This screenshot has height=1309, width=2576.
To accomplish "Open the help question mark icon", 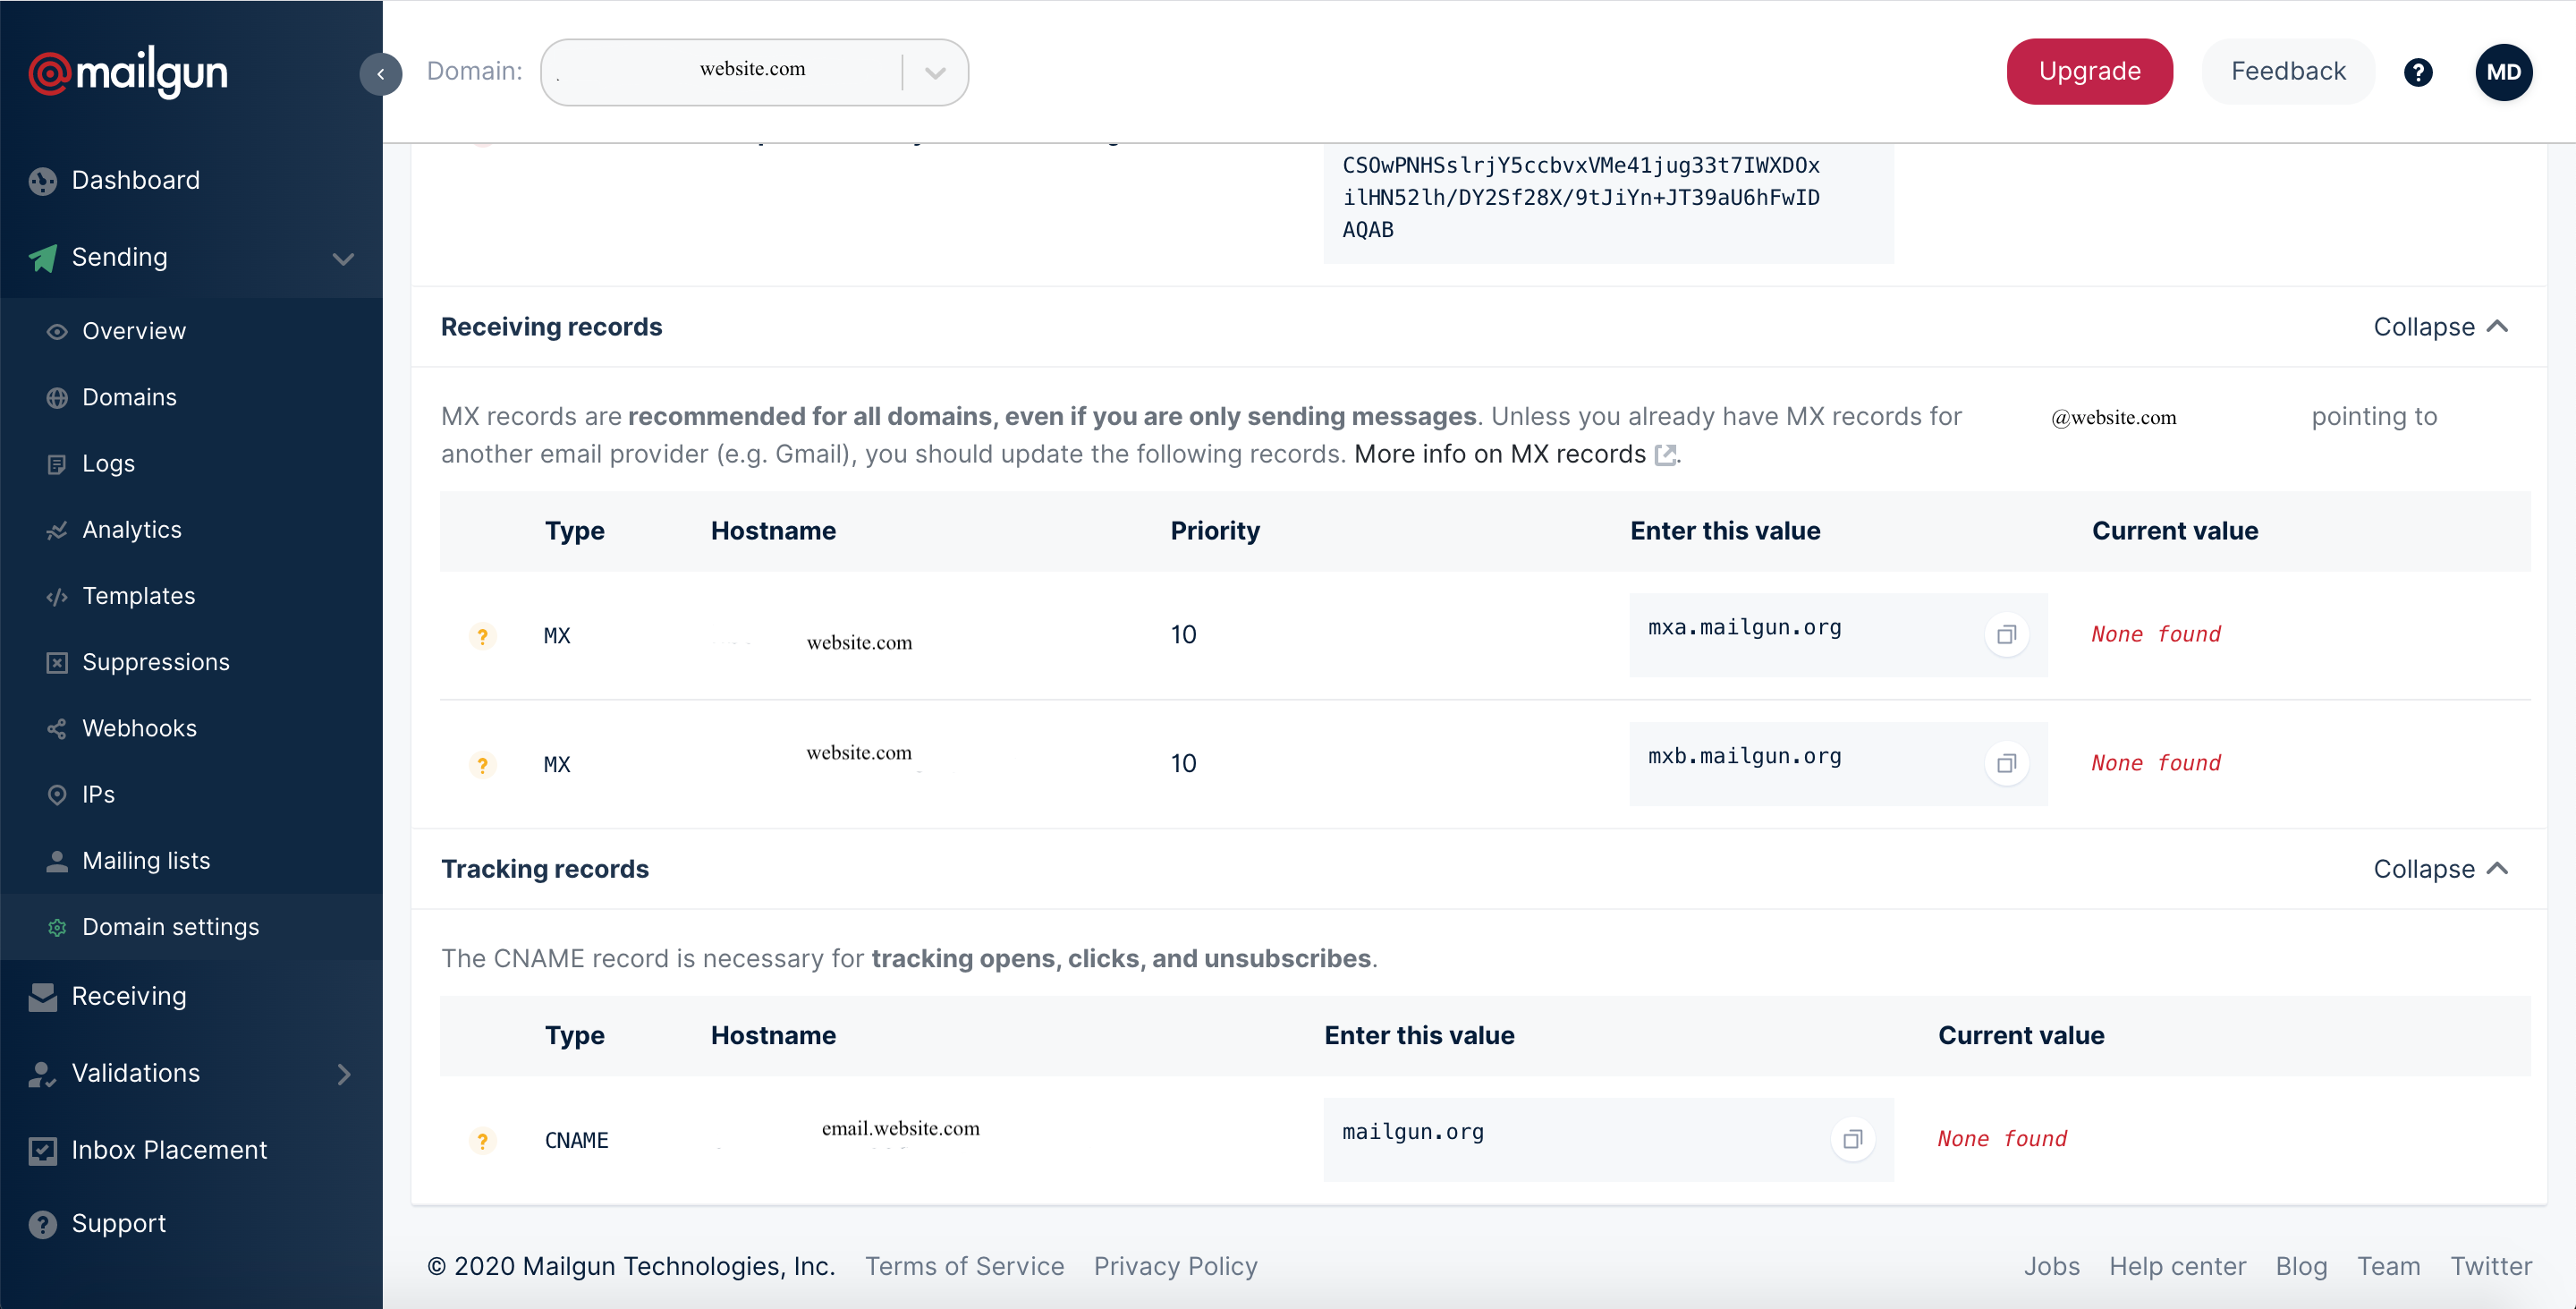I will point(2418,72).
